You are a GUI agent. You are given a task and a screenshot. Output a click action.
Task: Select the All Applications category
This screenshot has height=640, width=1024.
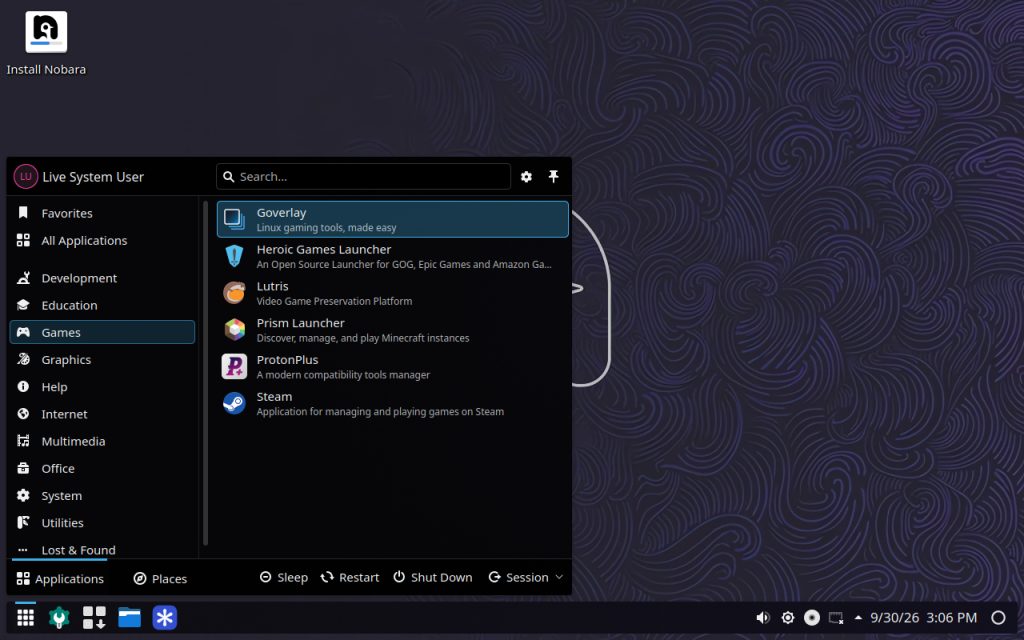tap(102, 240)
